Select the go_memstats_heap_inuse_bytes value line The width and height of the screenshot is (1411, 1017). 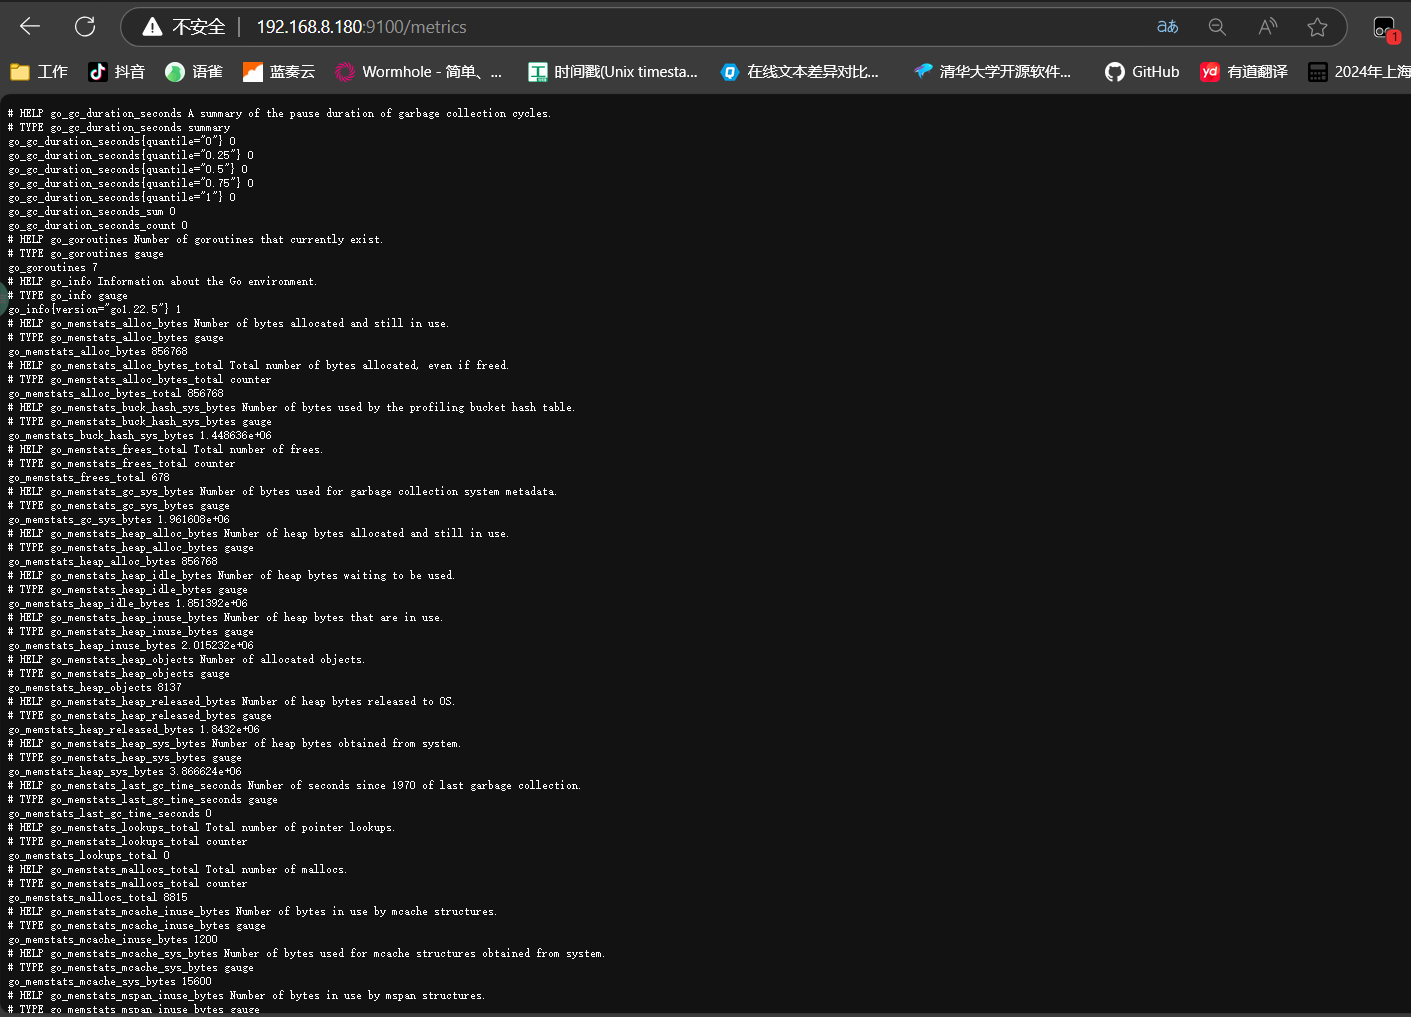tap(131, 646)
